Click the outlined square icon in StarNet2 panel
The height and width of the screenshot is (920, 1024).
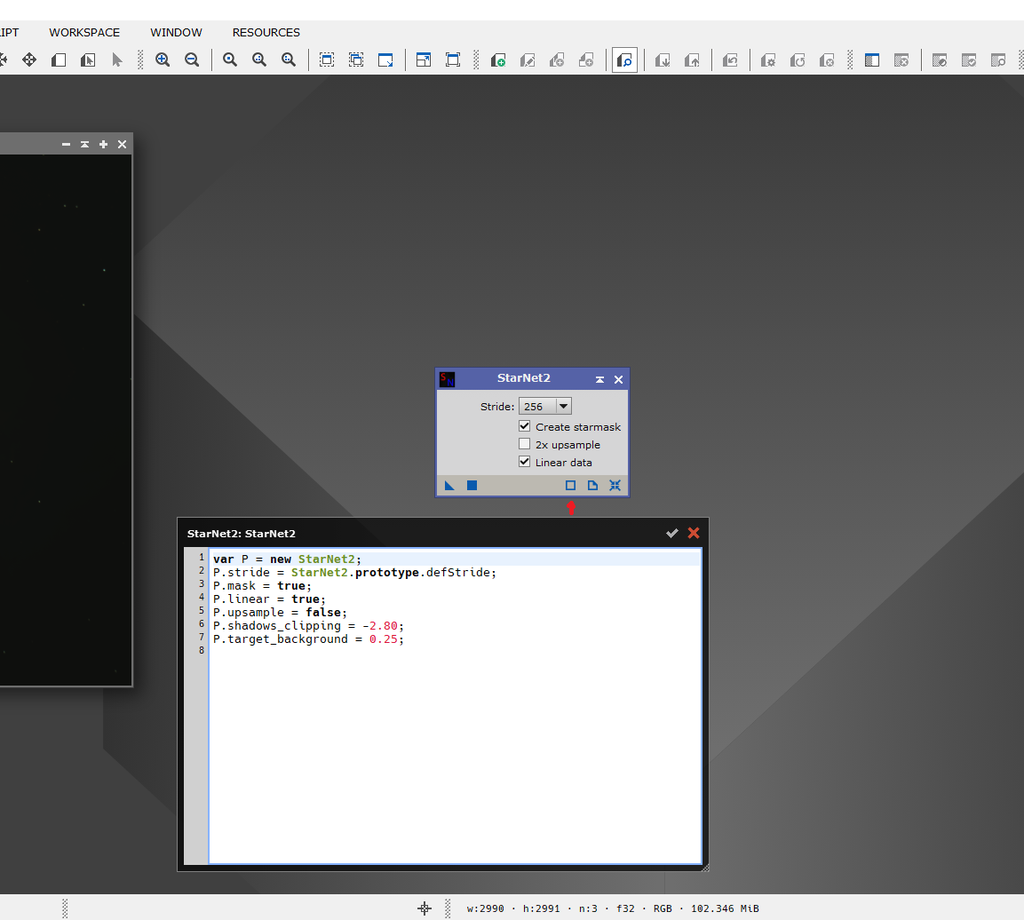point(570,485)
